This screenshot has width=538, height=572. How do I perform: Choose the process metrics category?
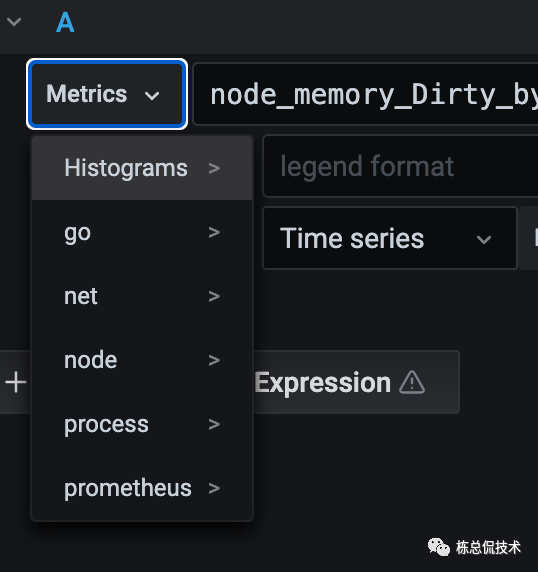coord(142,424)
